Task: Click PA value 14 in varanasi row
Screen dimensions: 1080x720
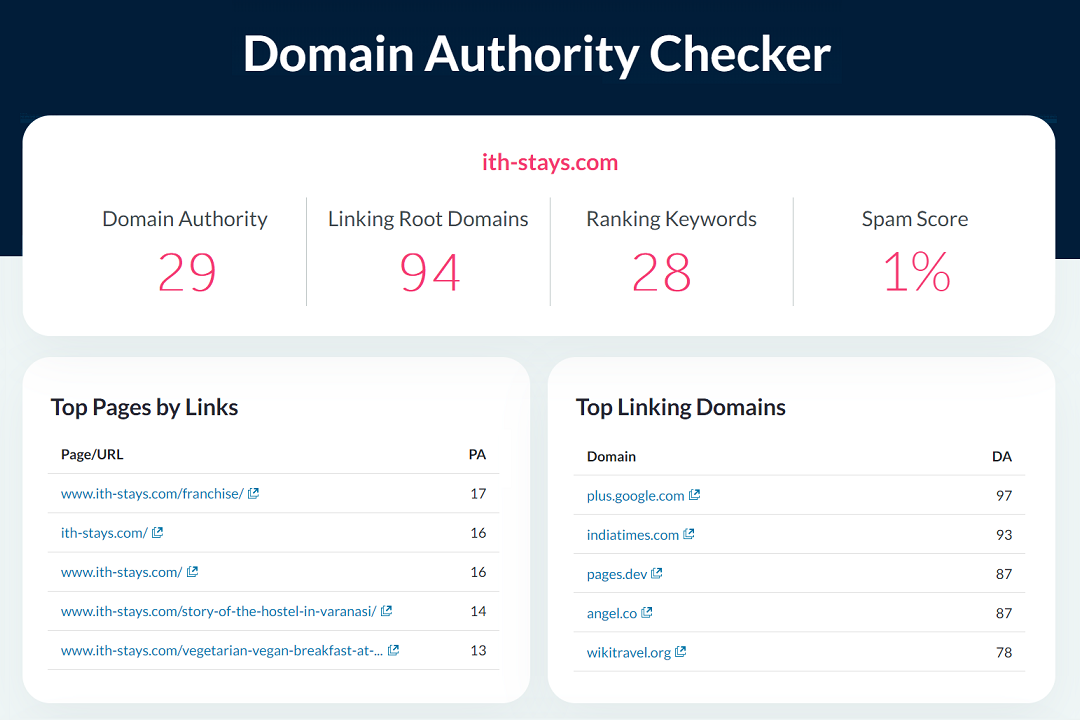Action: click(478, 611)
